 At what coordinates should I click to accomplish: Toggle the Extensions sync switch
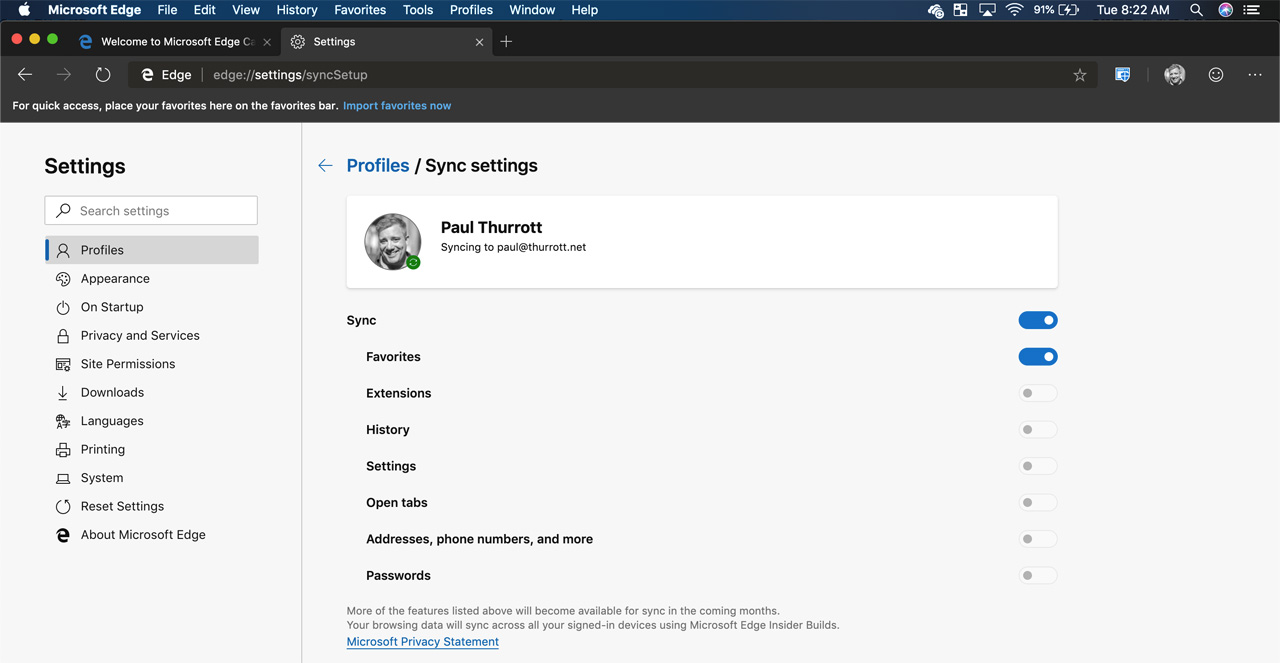(1037, 393)
